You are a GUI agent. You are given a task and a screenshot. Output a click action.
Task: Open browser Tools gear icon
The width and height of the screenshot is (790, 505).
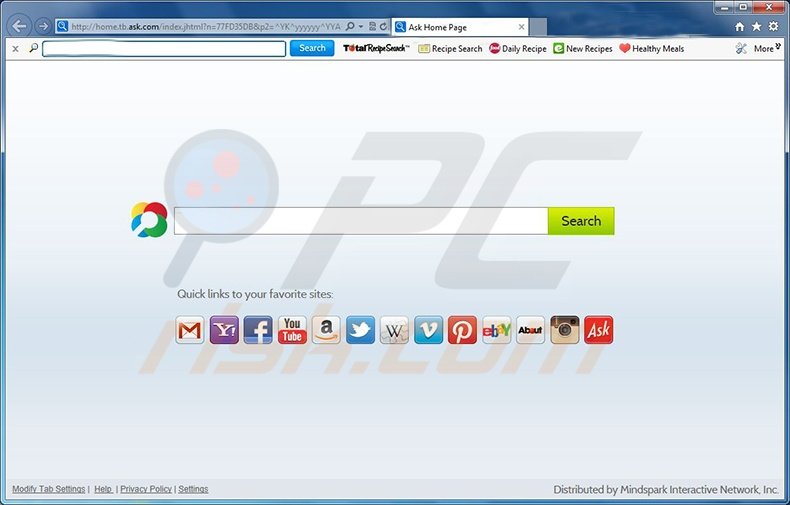[773, 26]
